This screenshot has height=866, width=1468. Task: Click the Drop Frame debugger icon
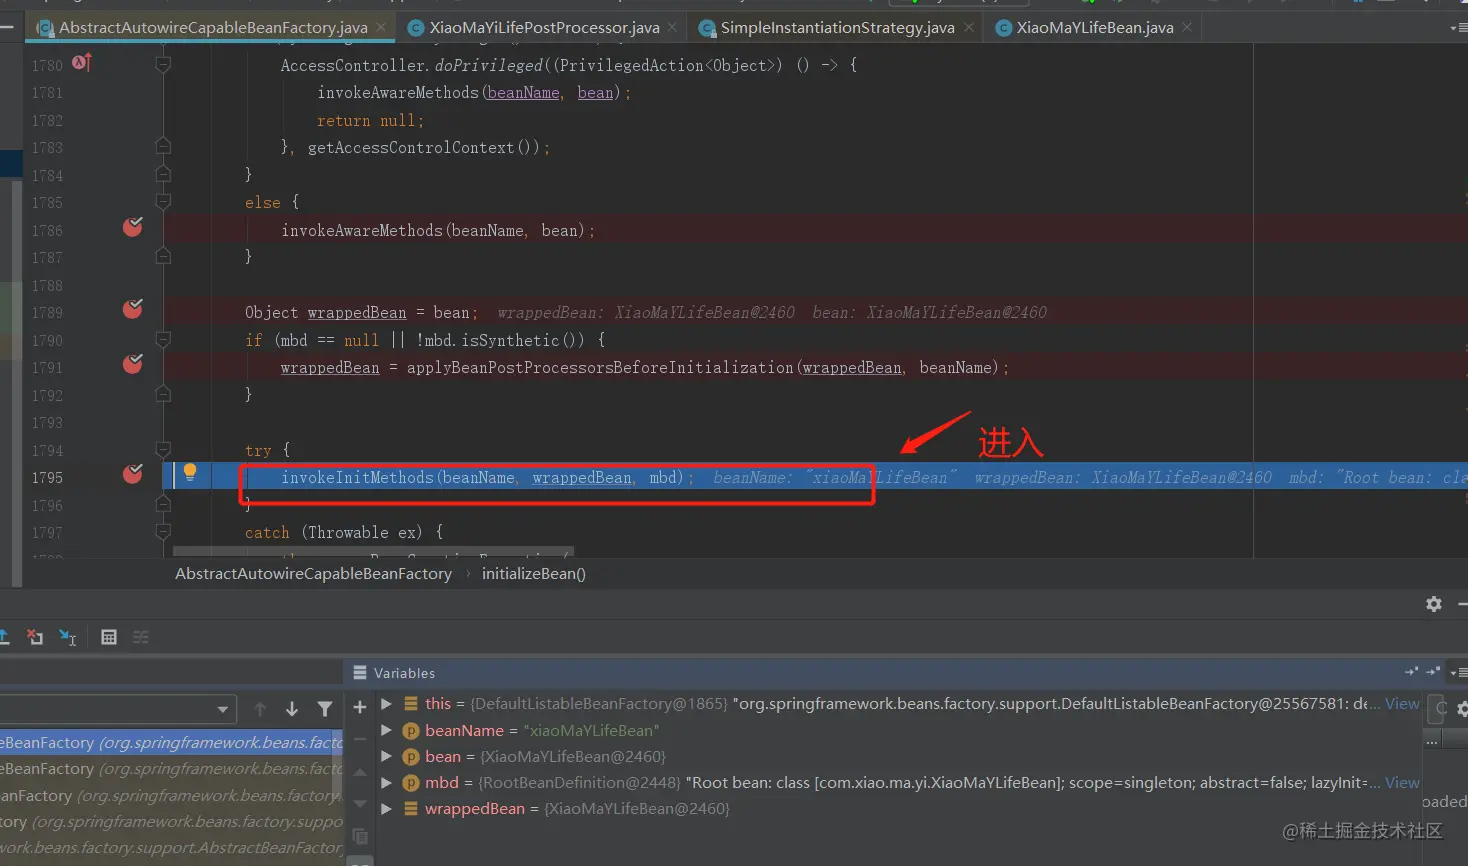pyautogui.click(x=35, y=637)
